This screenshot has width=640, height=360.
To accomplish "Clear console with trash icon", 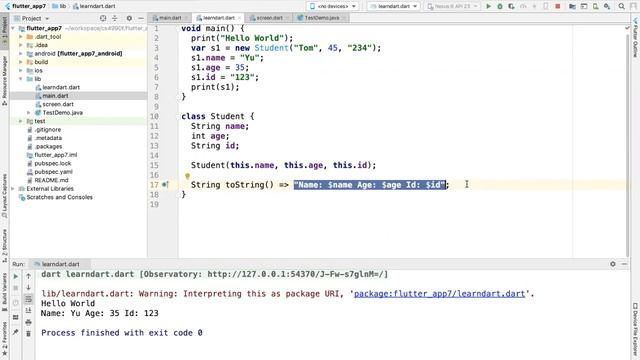I will coord(29,333).
